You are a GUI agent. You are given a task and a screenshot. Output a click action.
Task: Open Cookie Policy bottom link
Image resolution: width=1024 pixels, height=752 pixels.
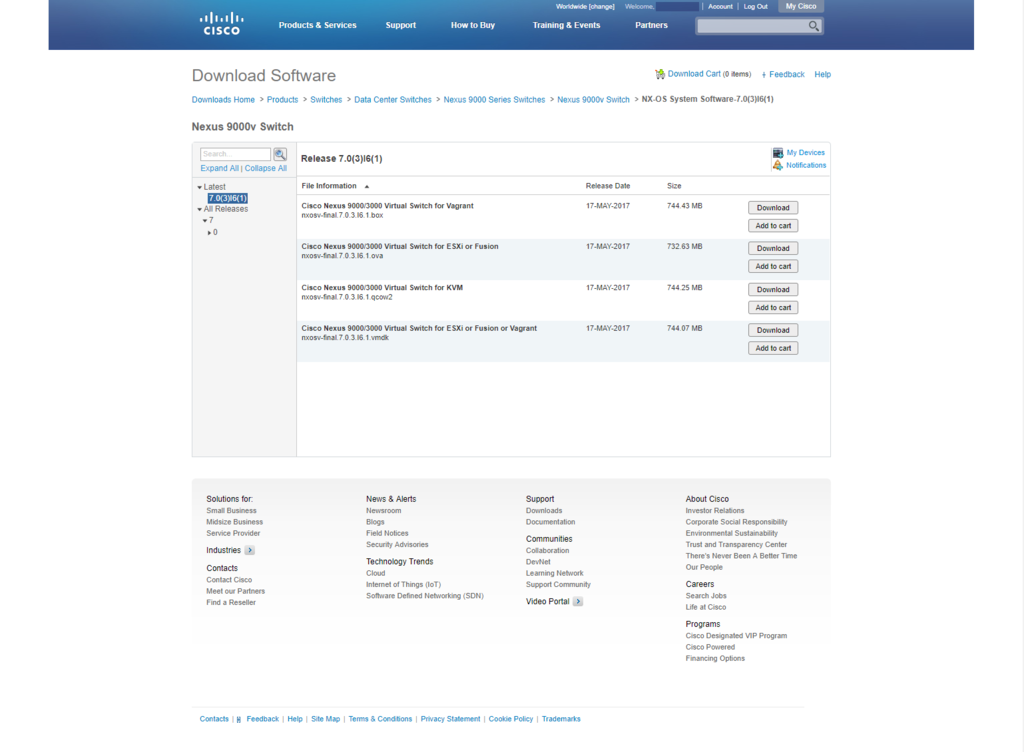click(x=511, y=719)
